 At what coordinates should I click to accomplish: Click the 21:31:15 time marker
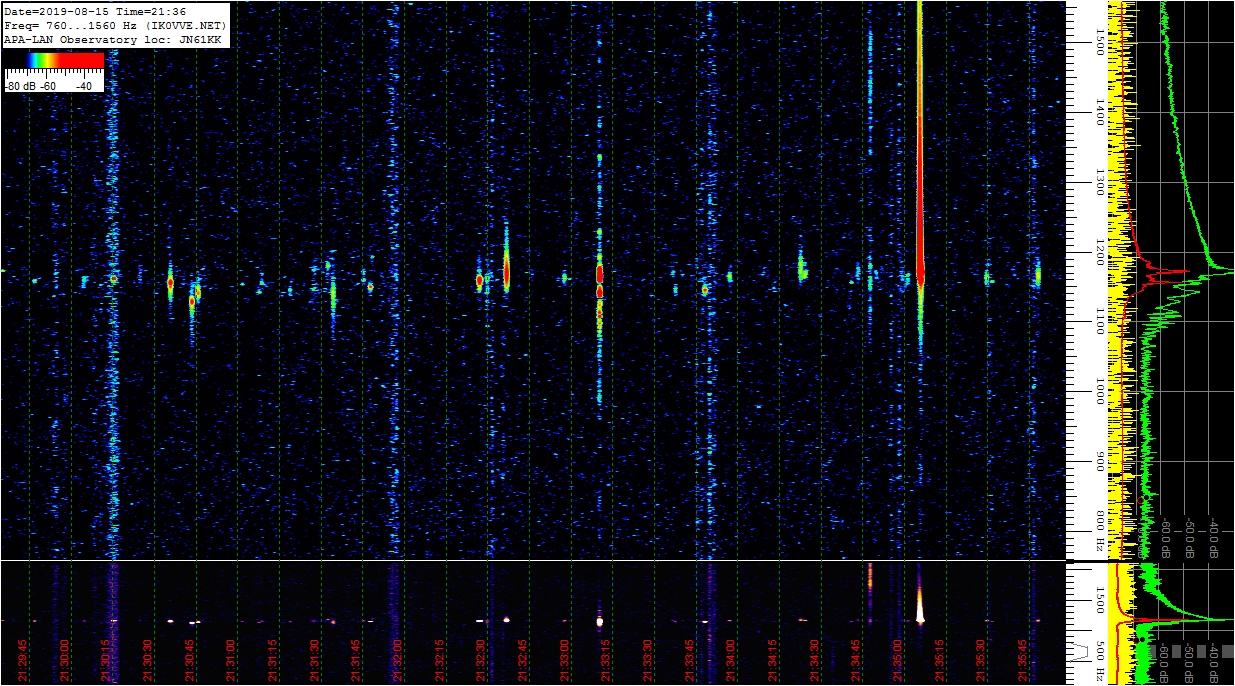(274, 661)
